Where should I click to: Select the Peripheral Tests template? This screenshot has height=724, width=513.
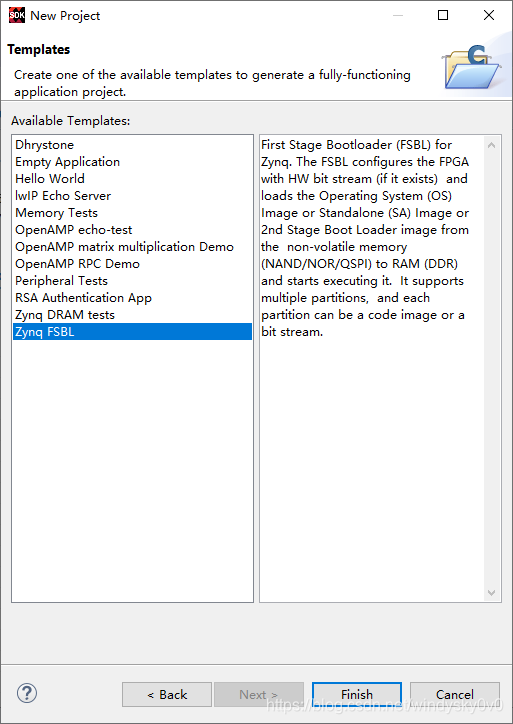133,281
